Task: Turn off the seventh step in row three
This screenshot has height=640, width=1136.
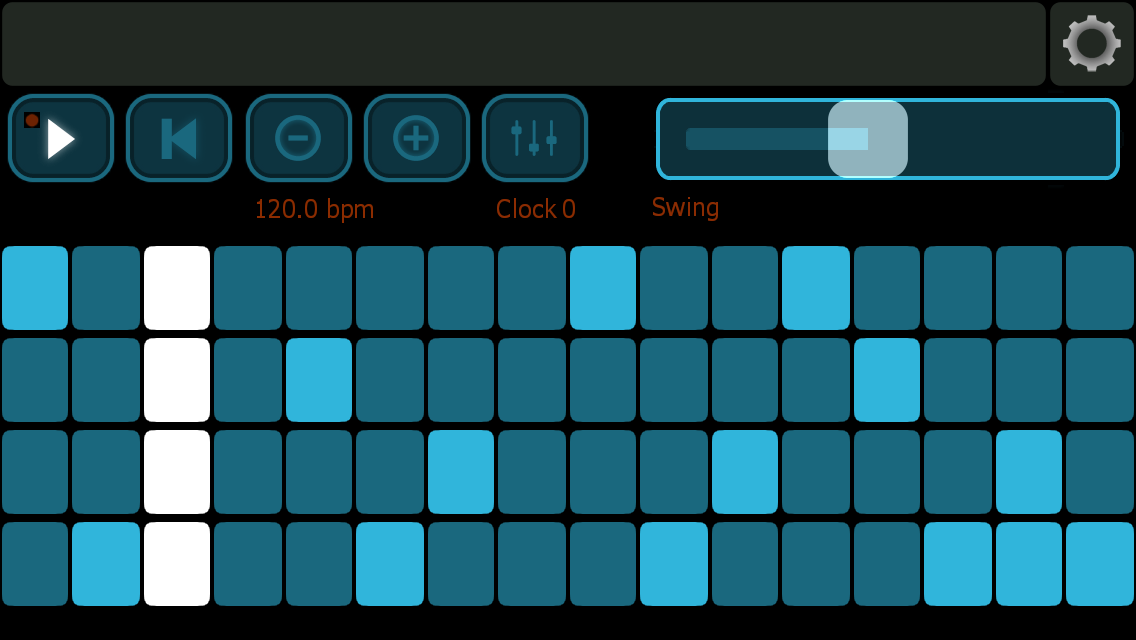Action: [461, 472]
